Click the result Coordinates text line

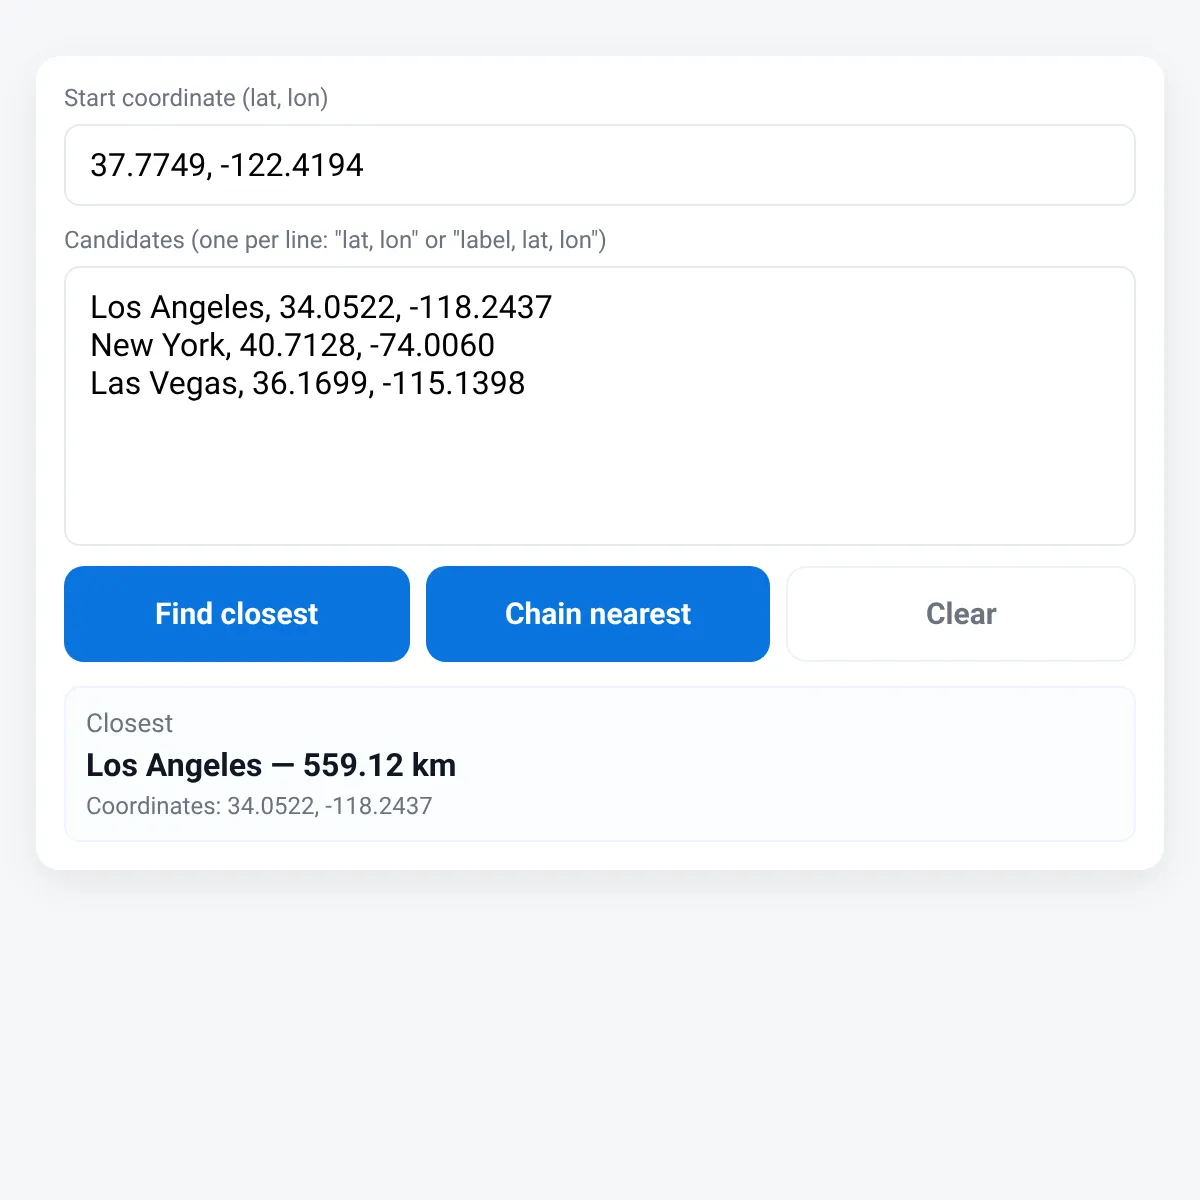(259, 806)
